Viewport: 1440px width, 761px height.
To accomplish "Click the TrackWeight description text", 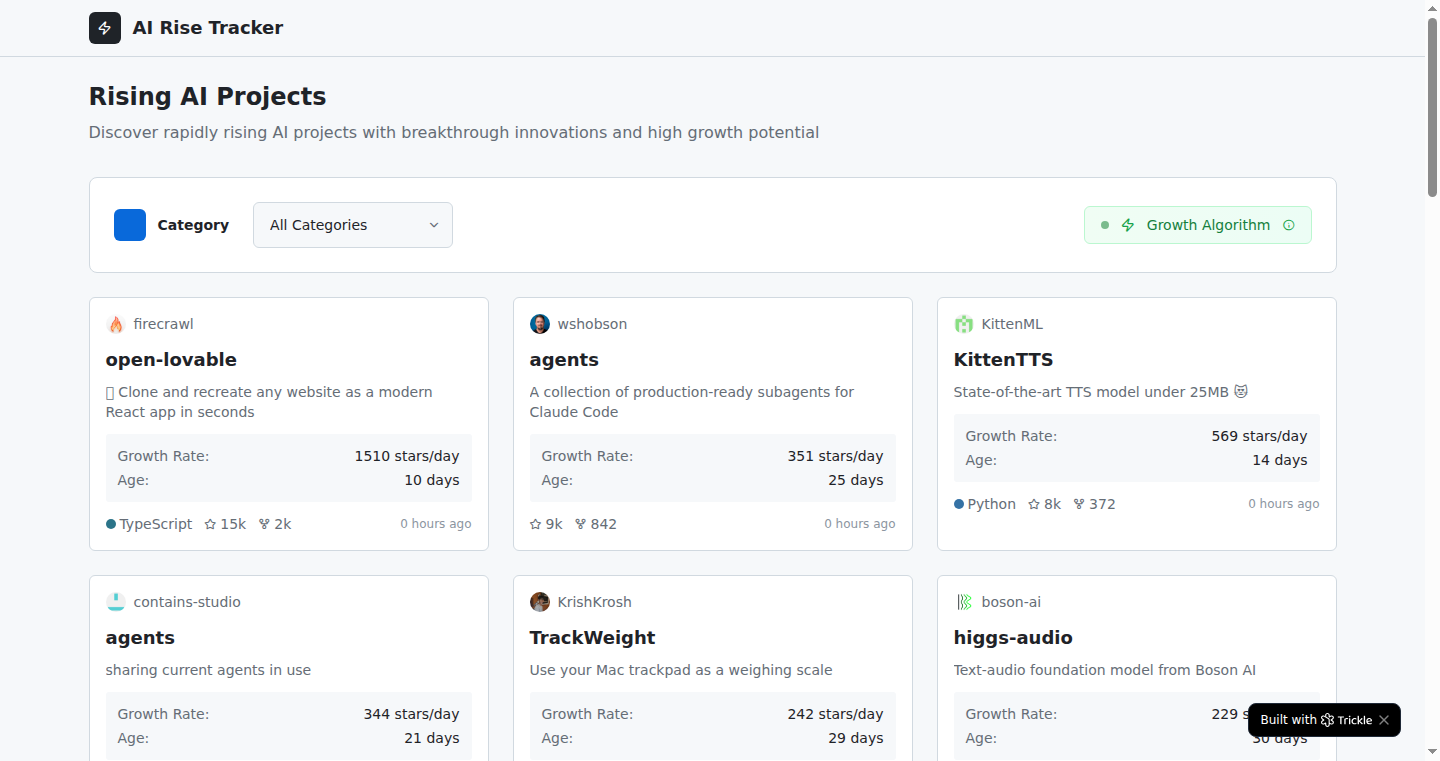I will click(x=681, y=670).
